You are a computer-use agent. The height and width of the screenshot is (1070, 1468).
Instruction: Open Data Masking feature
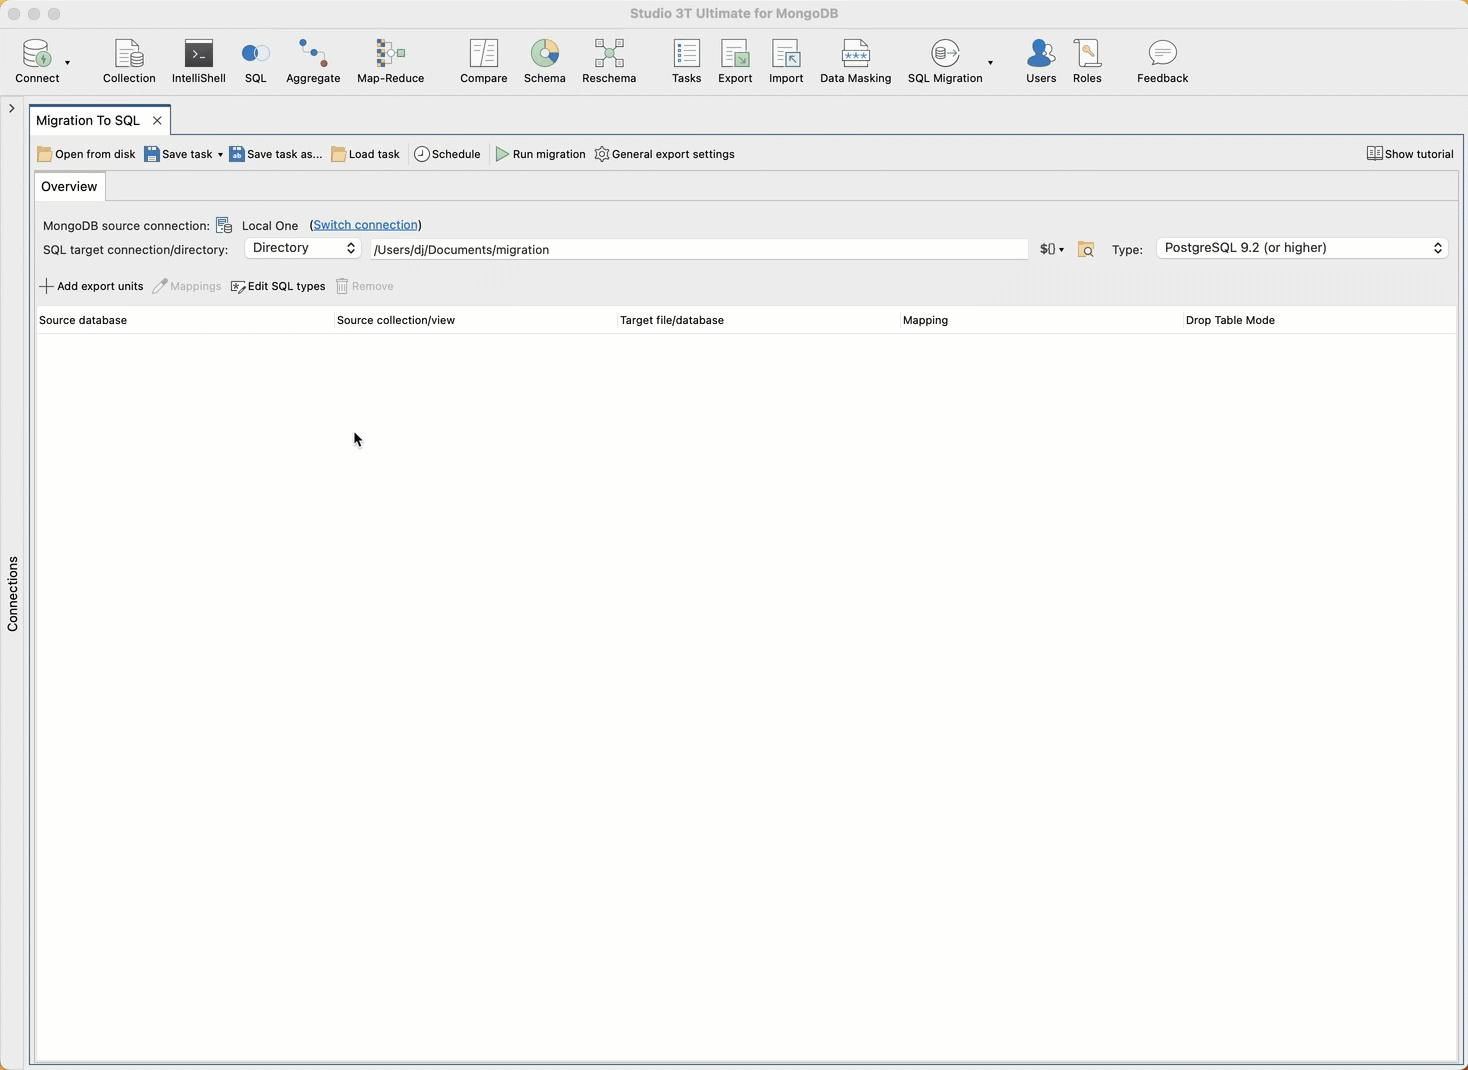[x=855, y=61]
